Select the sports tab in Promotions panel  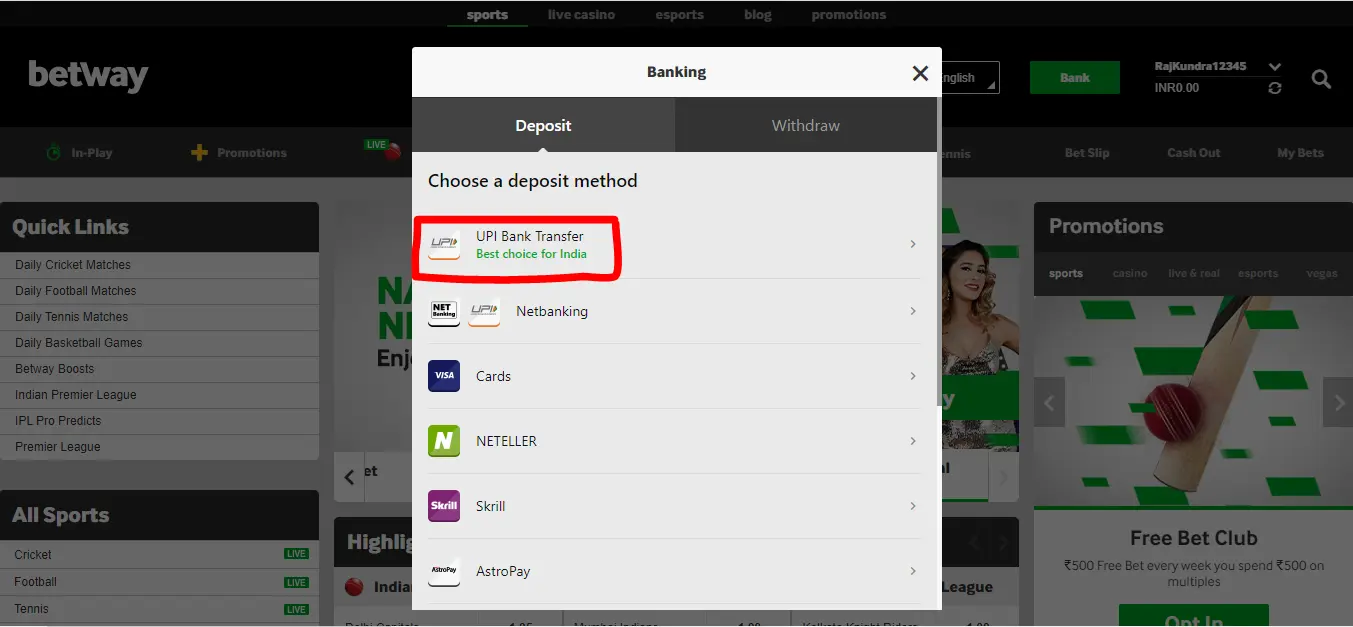point(1066,273)
